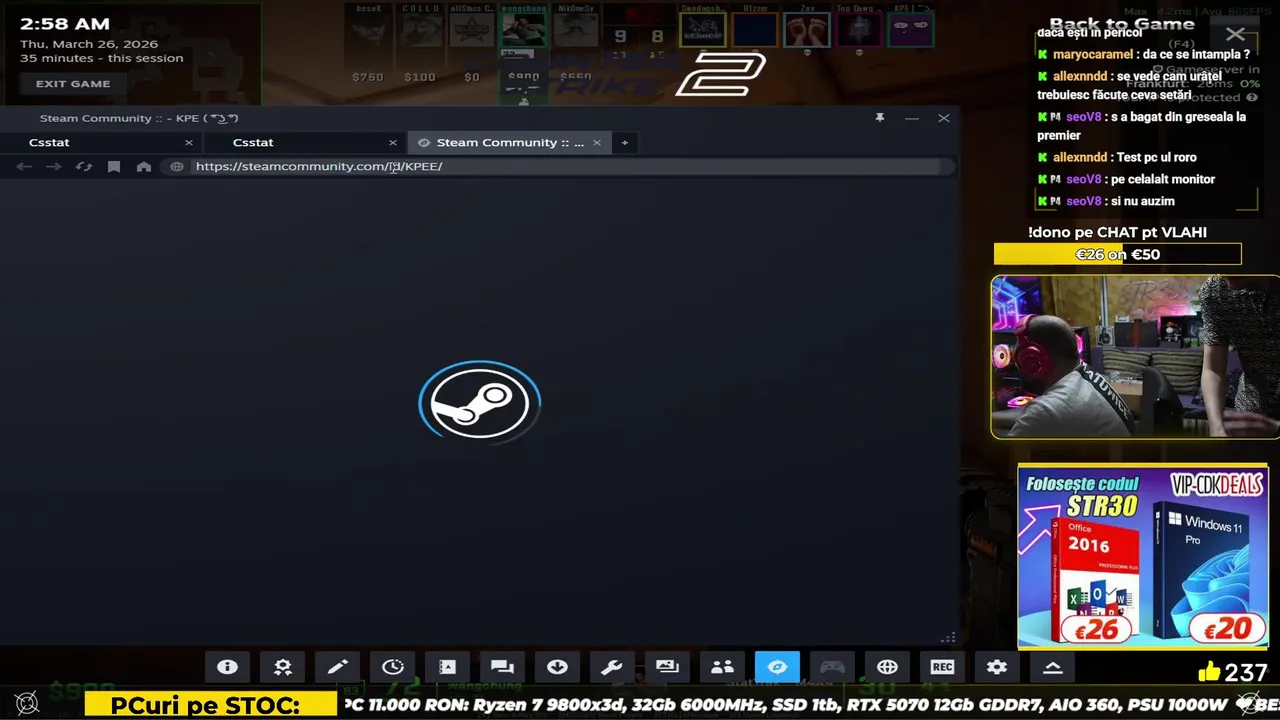1280x720 pixels.
Task: Close the Steam Community browser window
Action: [x=944, y=118]
